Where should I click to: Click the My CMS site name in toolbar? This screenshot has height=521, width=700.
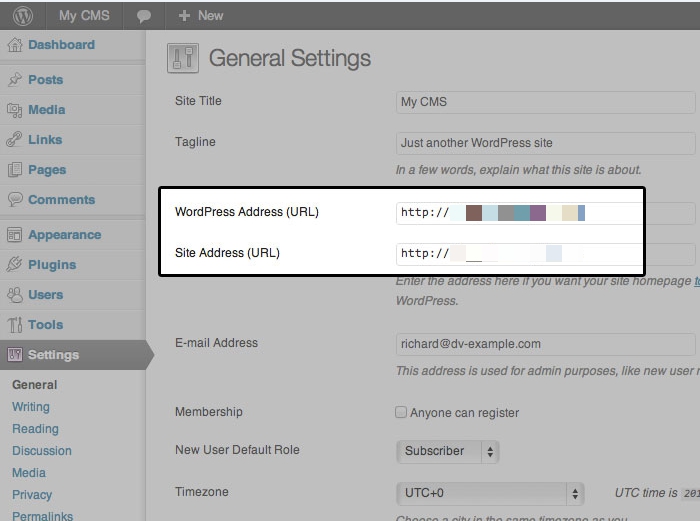click(x=84, y=16)
